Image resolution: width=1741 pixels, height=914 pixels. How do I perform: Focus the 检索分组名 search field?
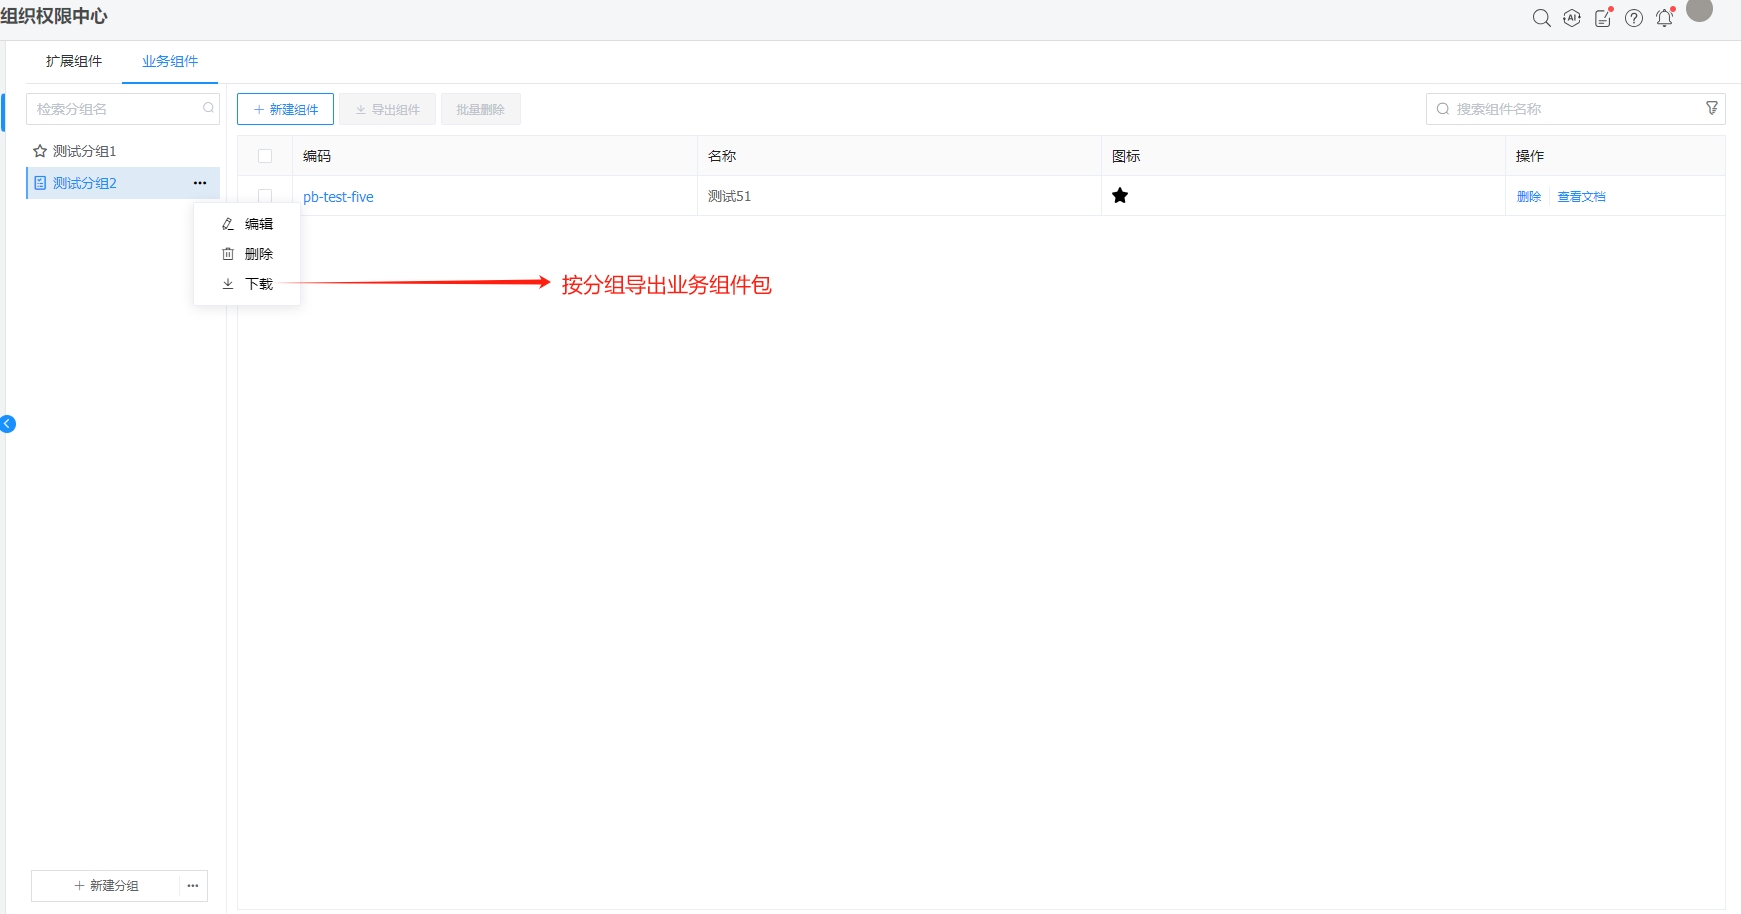click(115, 109)
